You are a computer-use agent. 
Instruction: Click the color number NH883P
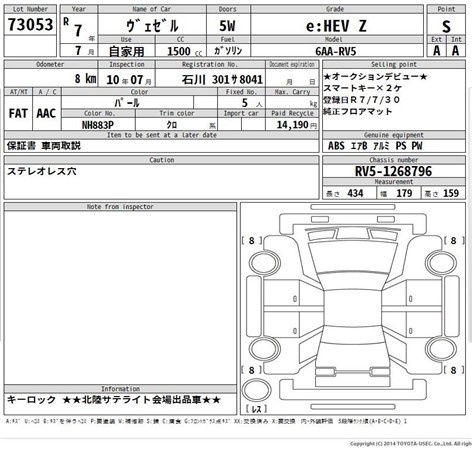tap(98, 125)
